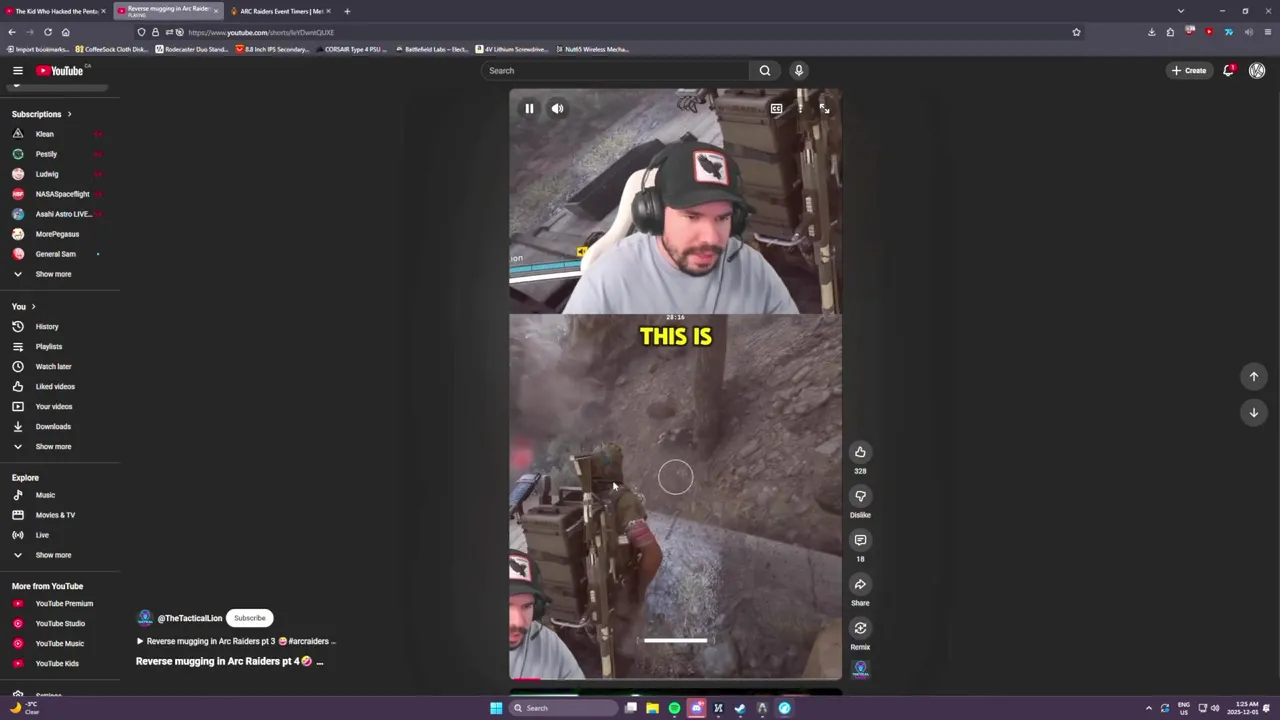Open the sound source thumbnail below Remix
This screenshot has height=720, width=1280.
point(860,669)
